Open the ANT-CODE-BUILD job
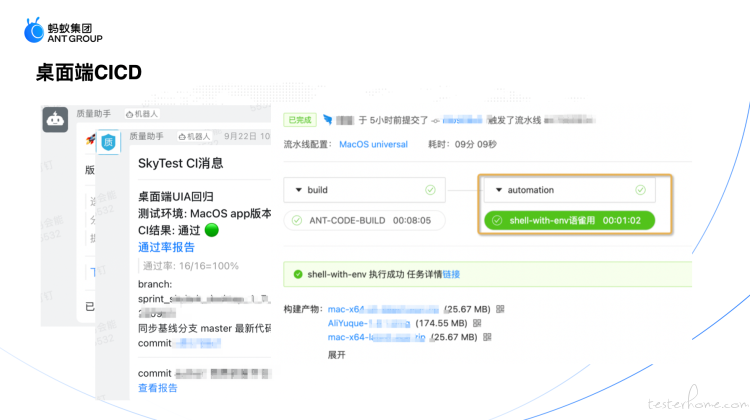750x420 pixels. 364,221
